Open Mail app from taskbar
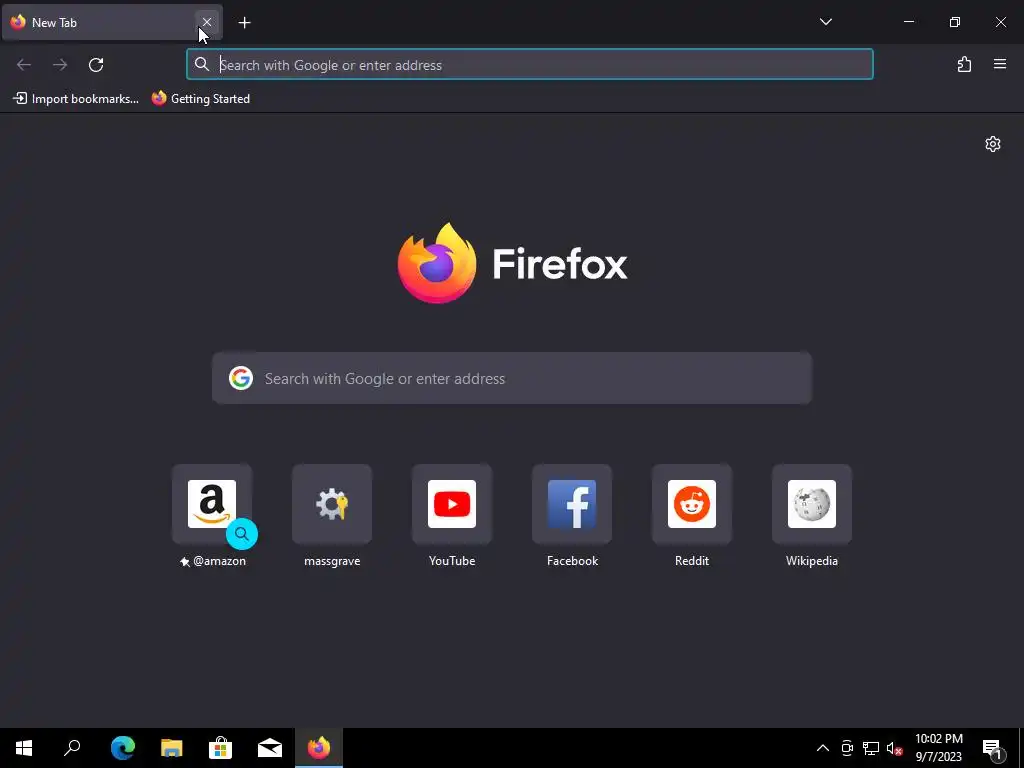Viewport: 1024px width, 768px height. [269, 748]
